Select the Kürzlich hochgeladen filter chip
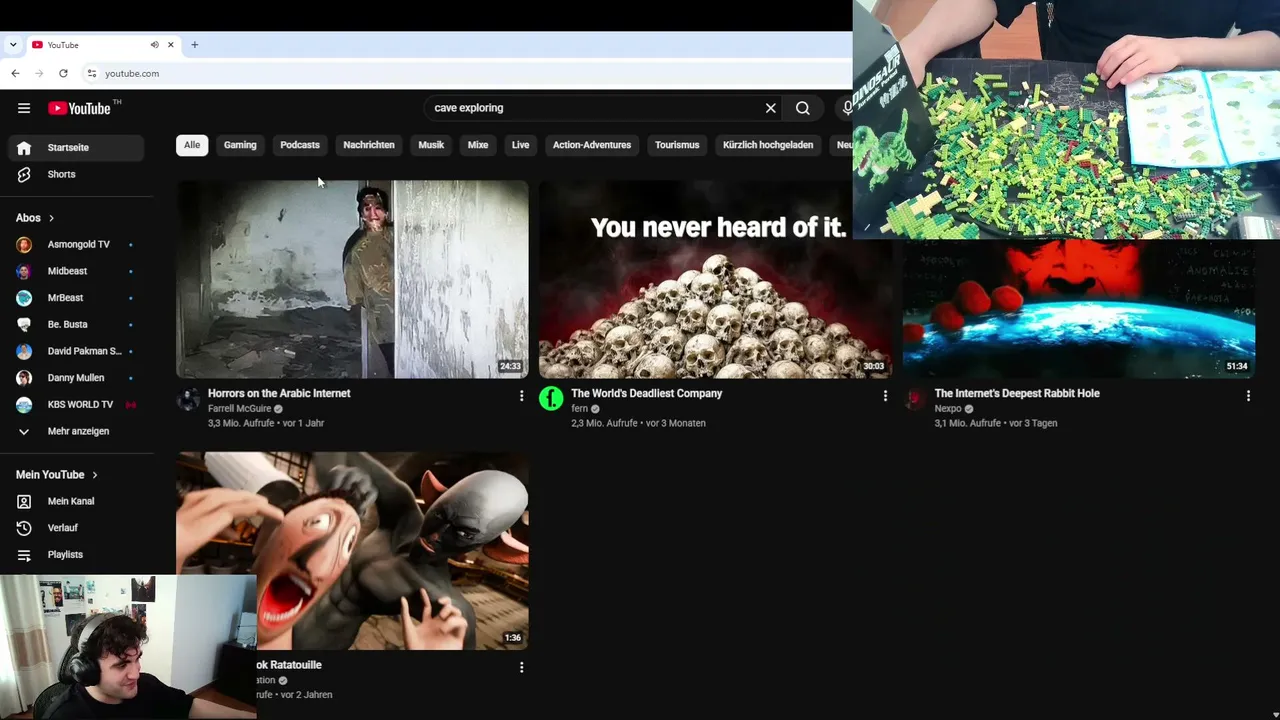The image size is (1280, 720). tap(768, 145)
